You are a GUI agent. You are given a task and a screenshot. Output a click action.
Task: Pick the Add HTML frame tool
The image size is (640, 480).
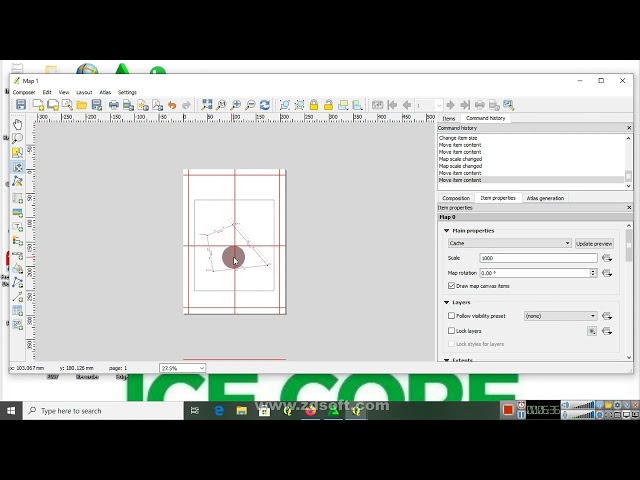click(18, 325)
